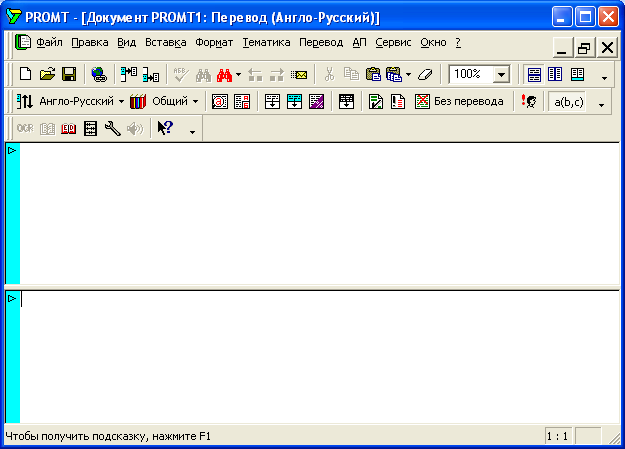
Task: Open a file with the folder icon
Action: tap(47, 74)
